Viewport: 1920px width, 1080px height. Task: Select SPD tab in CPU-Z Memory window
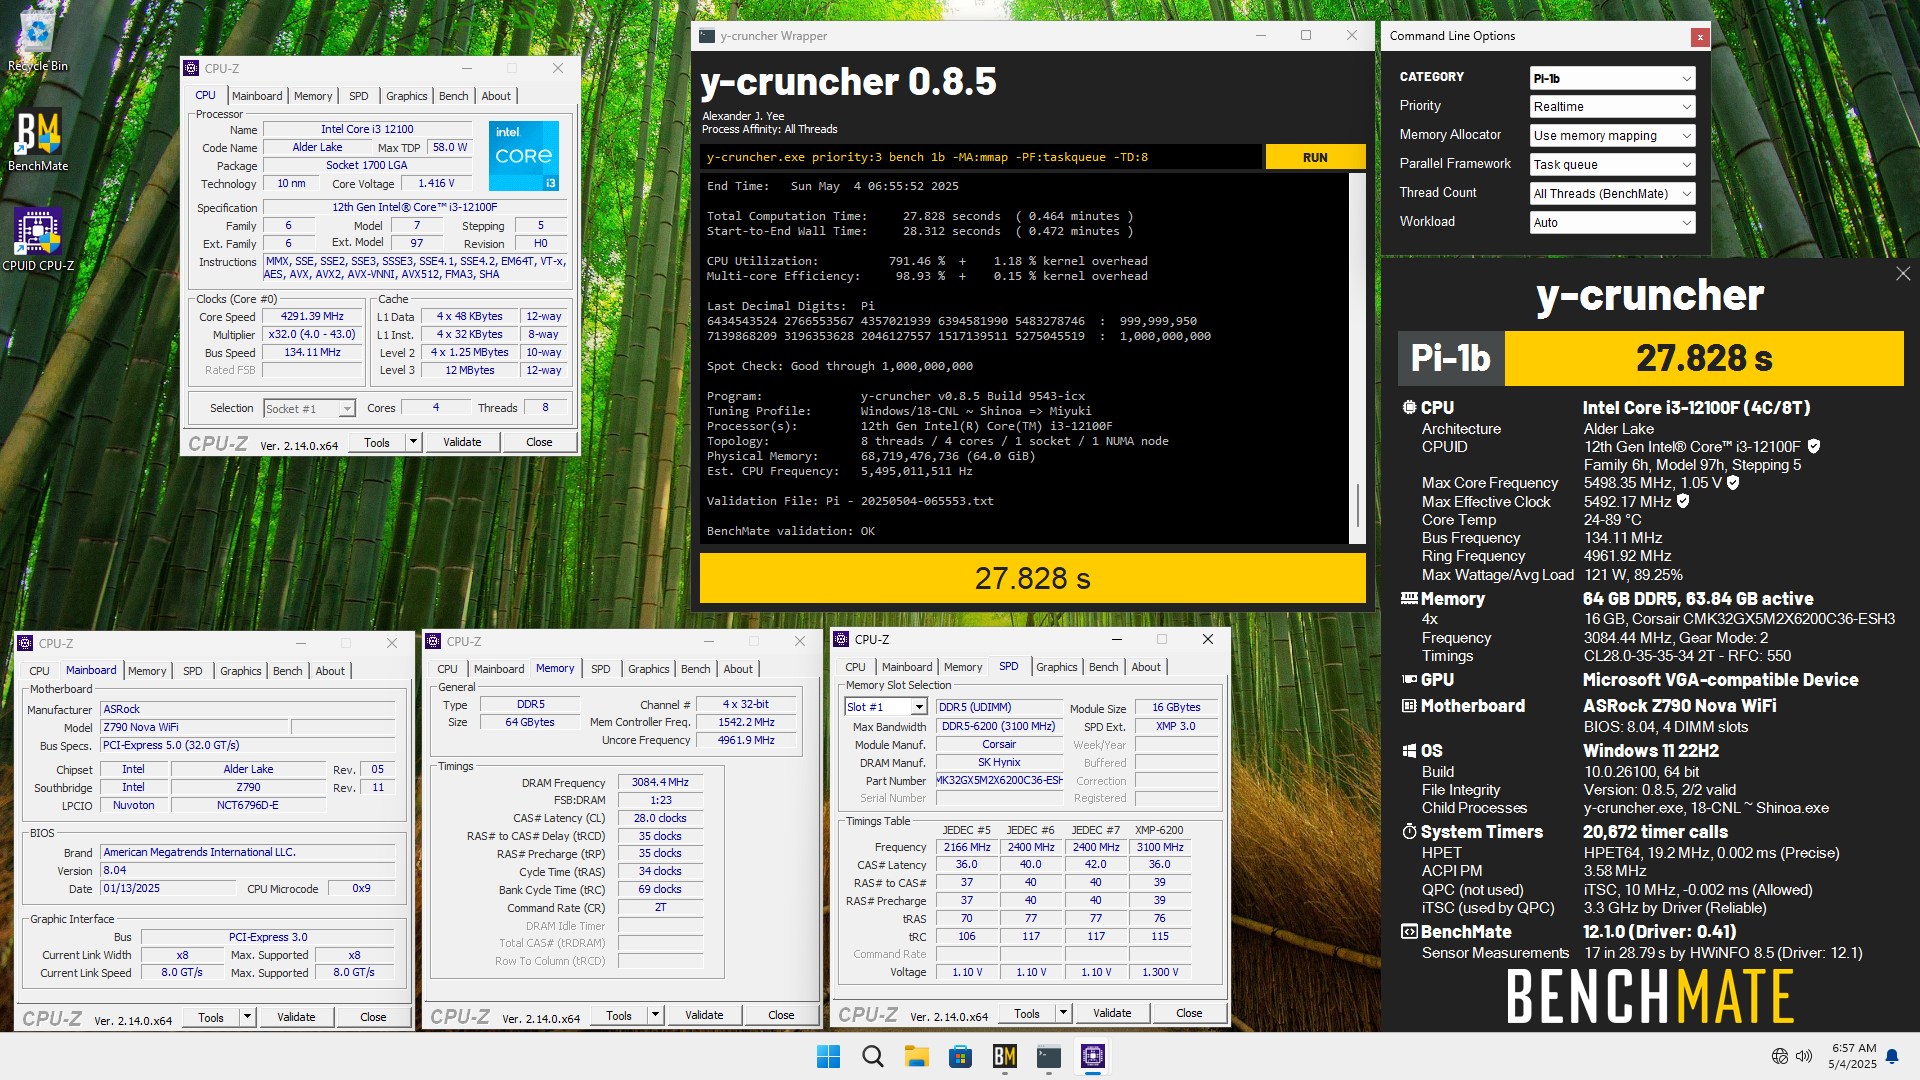(600, 669)
